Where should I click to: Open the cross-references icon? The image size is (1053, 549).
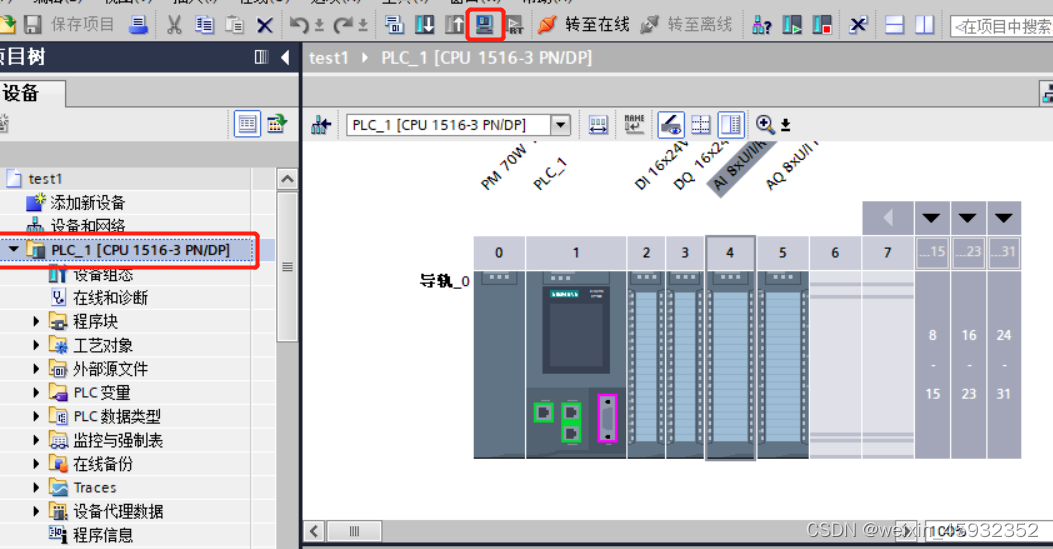pyautogui.click(x=858, y=26)
